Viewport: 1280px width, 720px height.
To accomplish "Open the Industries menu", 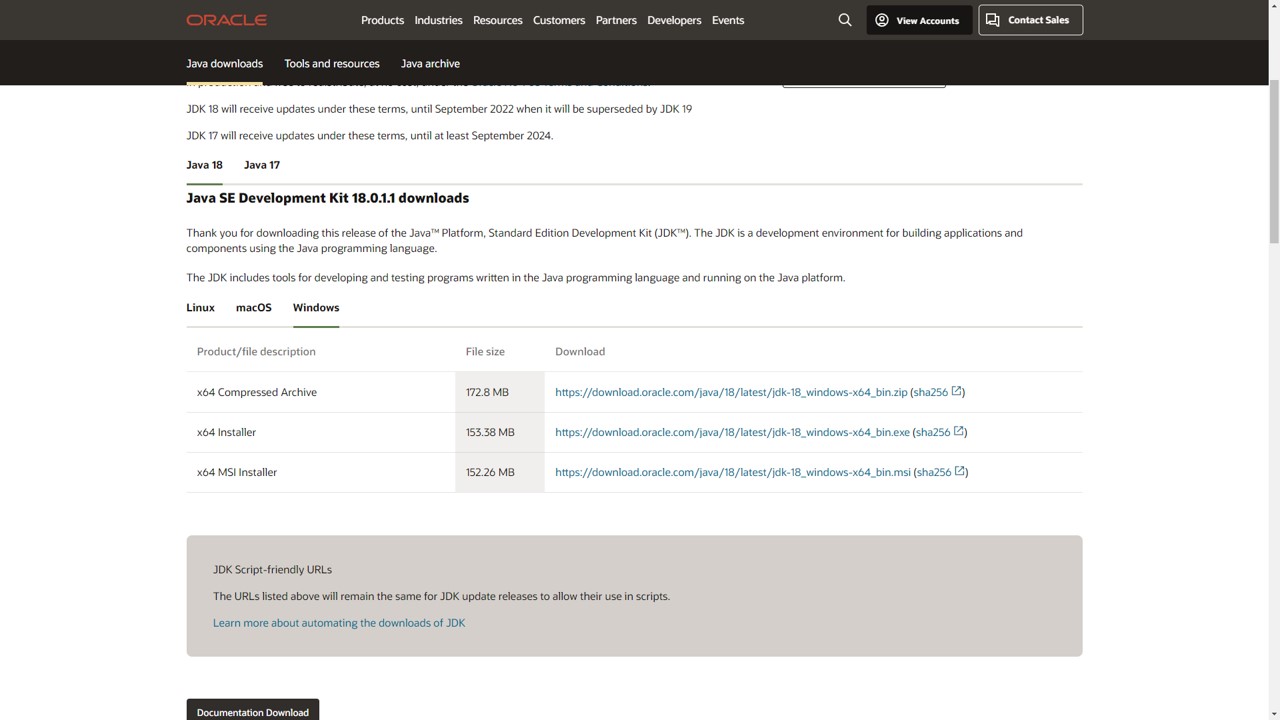I will 438,20.
